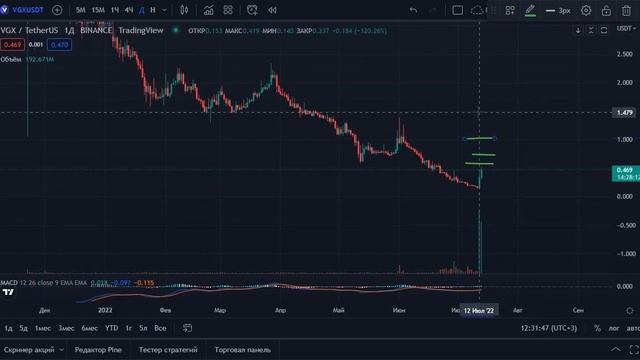This screenshot has width=640, height=360.
Task: Select the 4Ч timeframe
Action: pyautogui.click(x=129, y=10)
